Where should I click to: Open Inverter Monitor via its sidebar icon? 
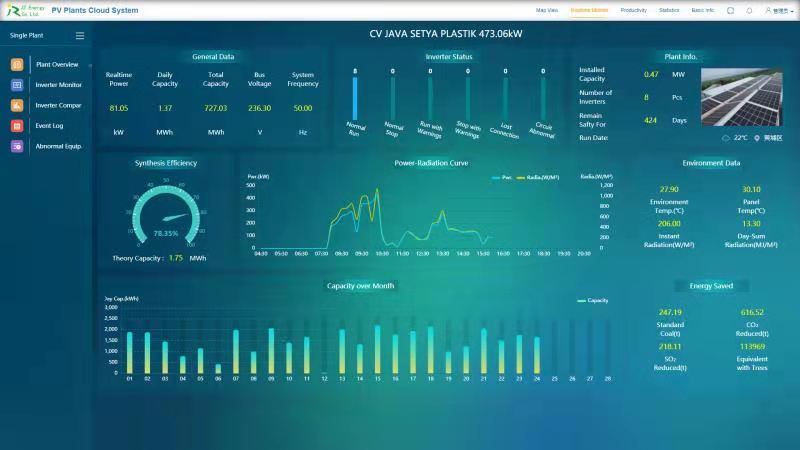(x=18, y=85)
